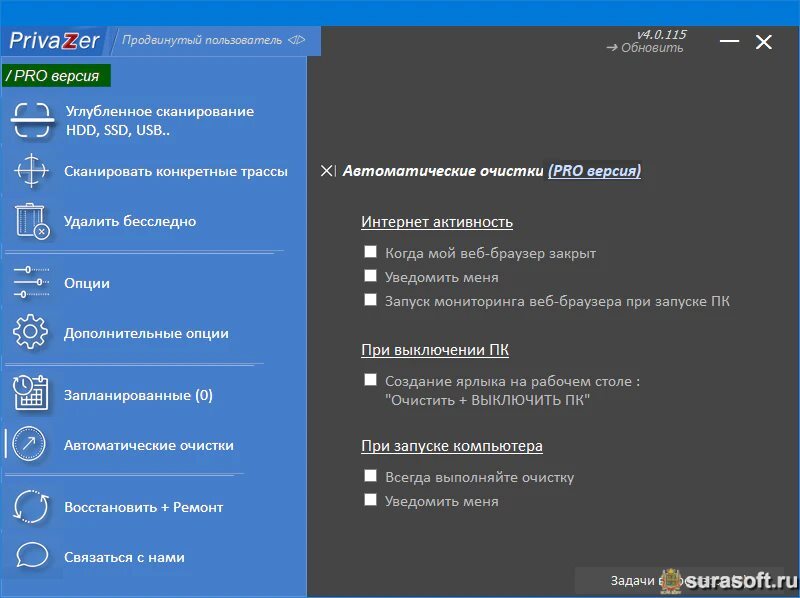This screenshot has width=800, height=598.
Task: Switch user mode via Продвинутый пользователь selector
Action: tap(213, 40)
